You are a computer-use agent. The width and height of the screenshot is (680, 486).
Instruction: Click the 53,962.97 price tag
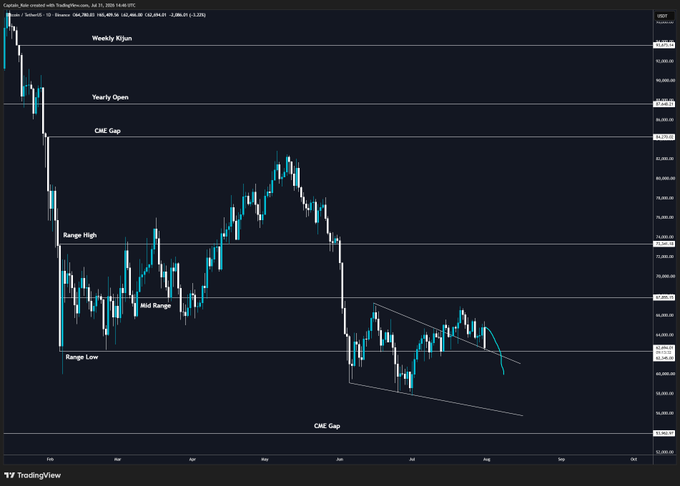coord(664,433)
